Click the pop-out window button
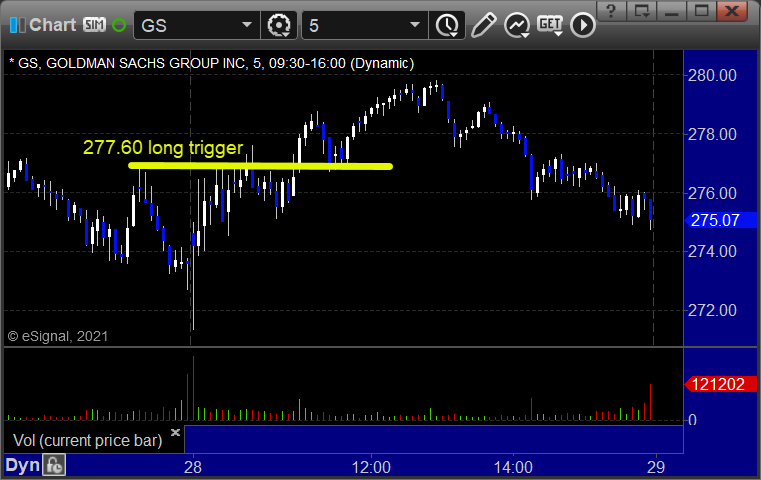 (x=642, y=11)
